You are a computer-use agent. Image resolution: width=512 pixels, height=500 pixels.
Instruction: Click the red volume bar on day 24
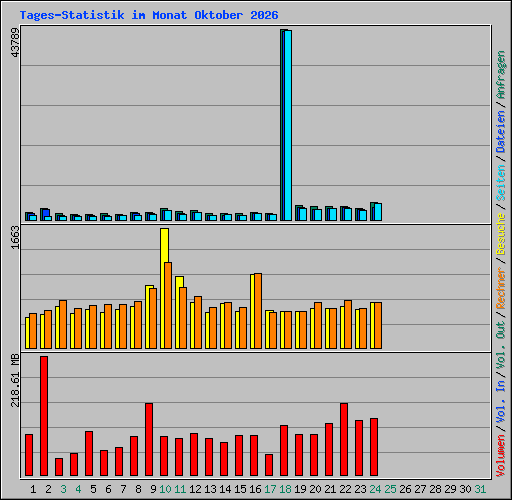374,447
